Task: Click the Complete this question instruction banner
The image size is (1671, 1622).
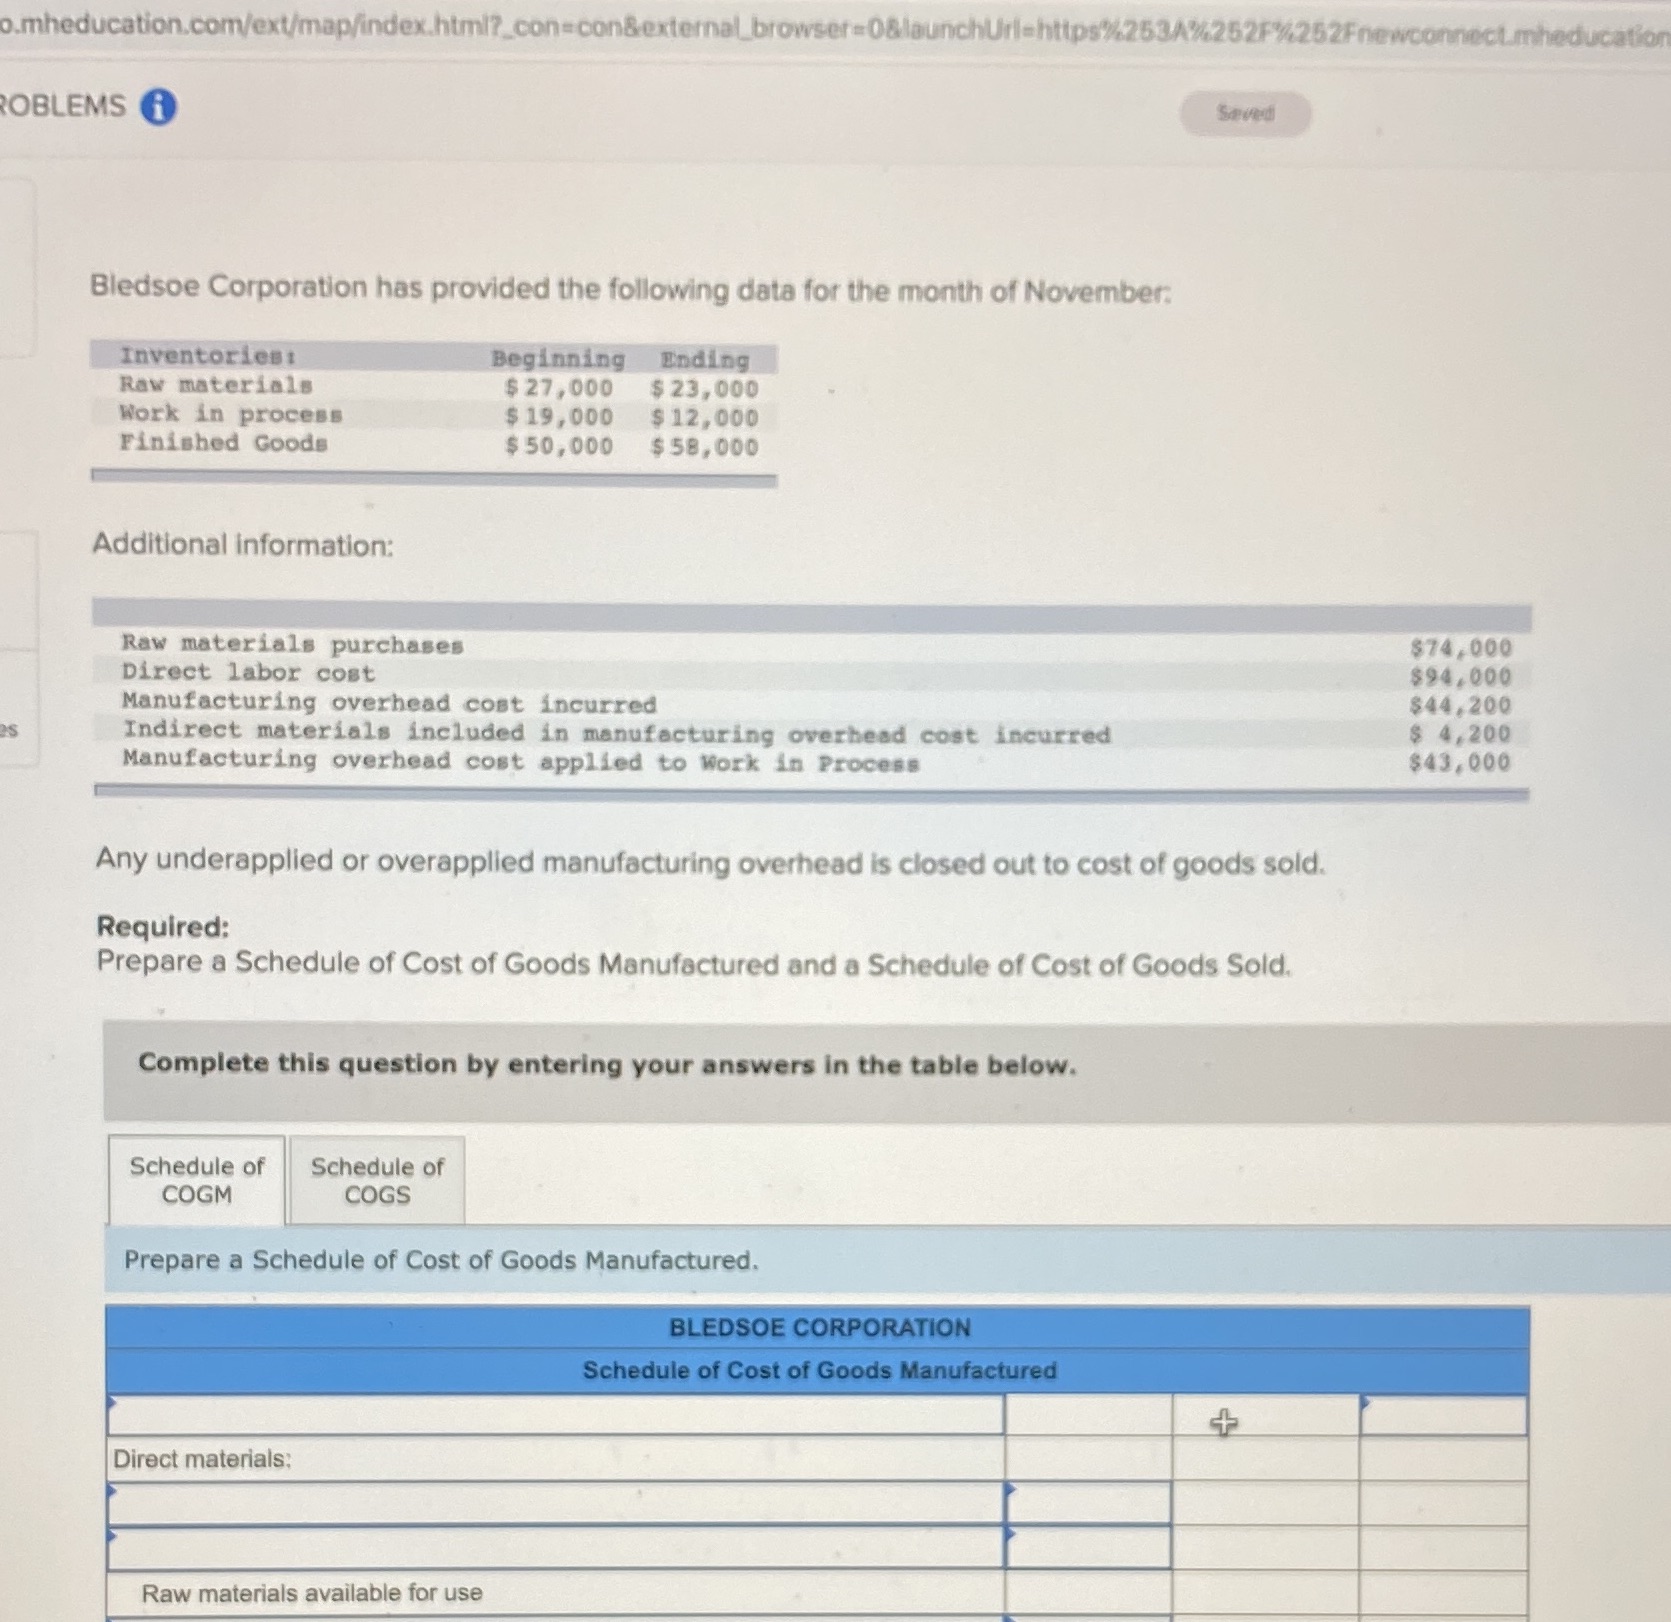Action: pyautogui.click(x=606, y=1064)
